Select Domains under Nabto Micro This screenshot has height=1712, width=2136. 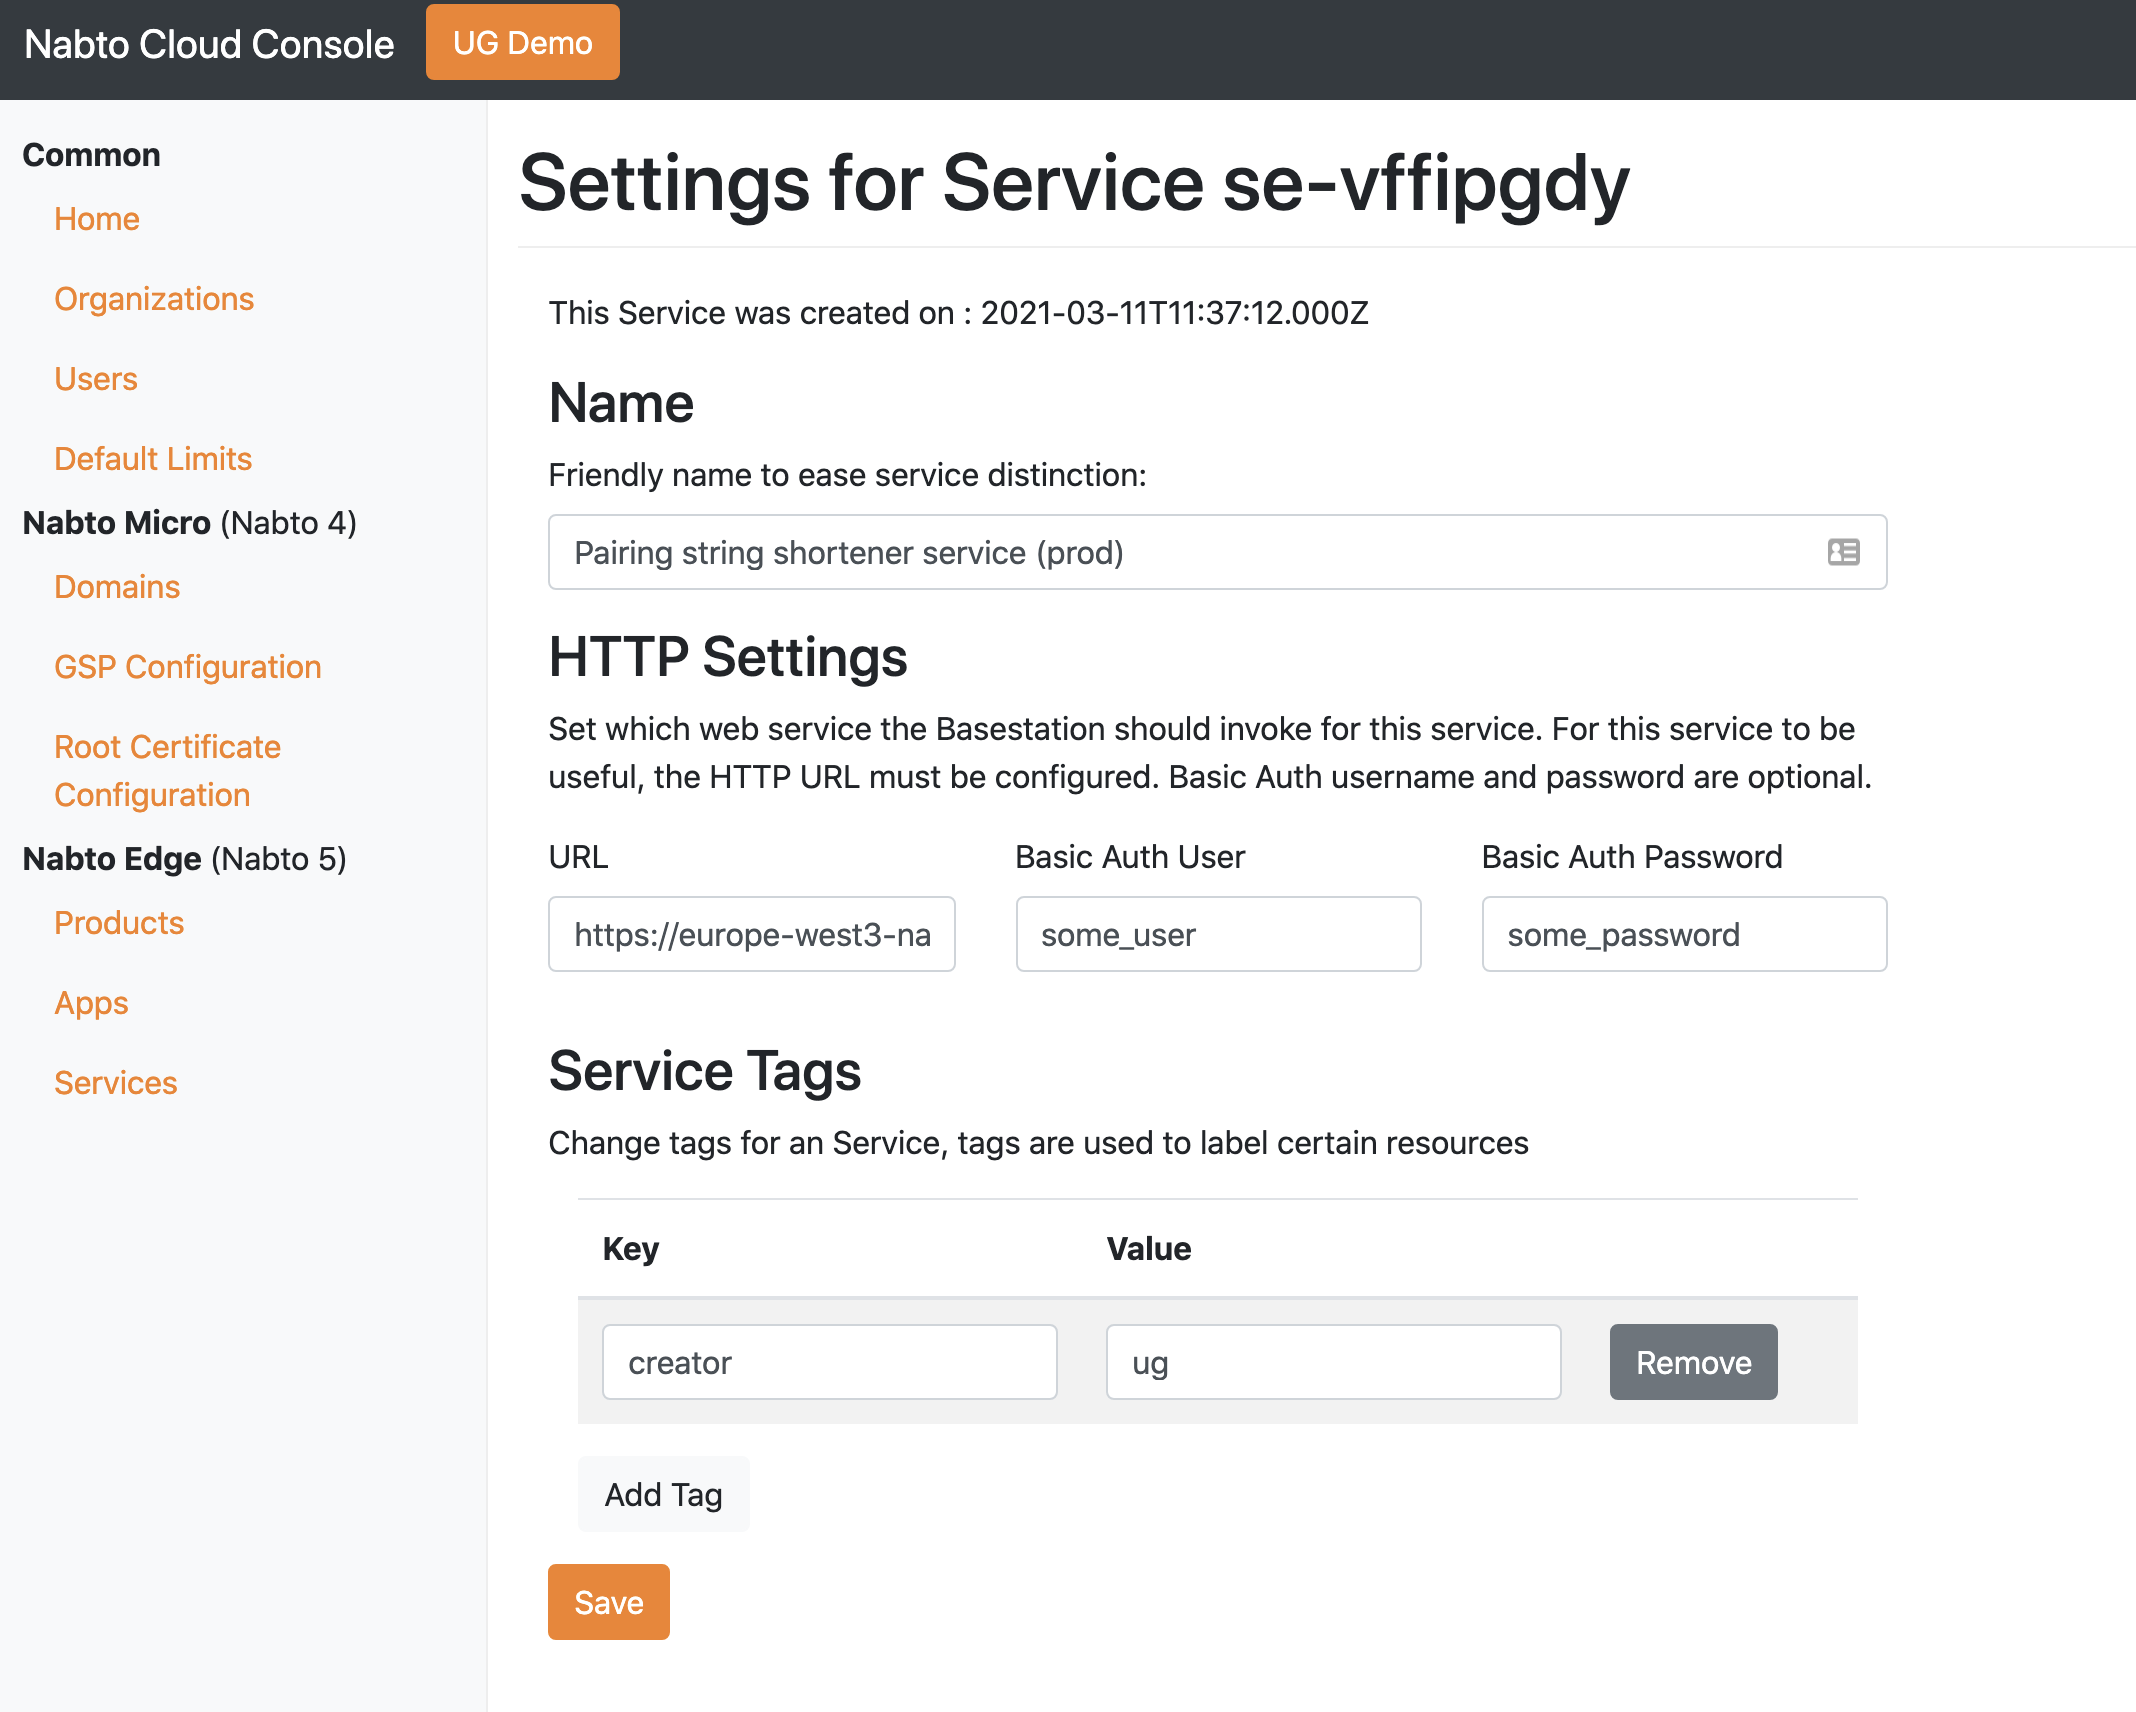pos(117,587)
